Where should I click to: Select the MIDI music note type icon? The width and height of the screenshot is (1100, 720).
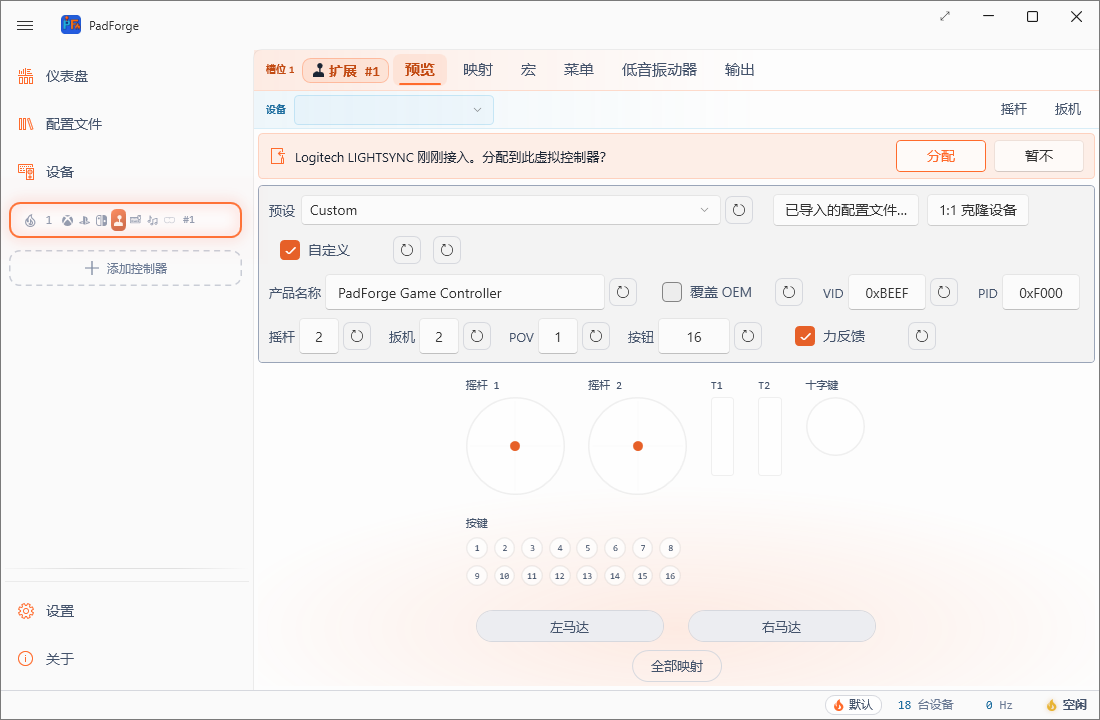click(x=153, y=220)
